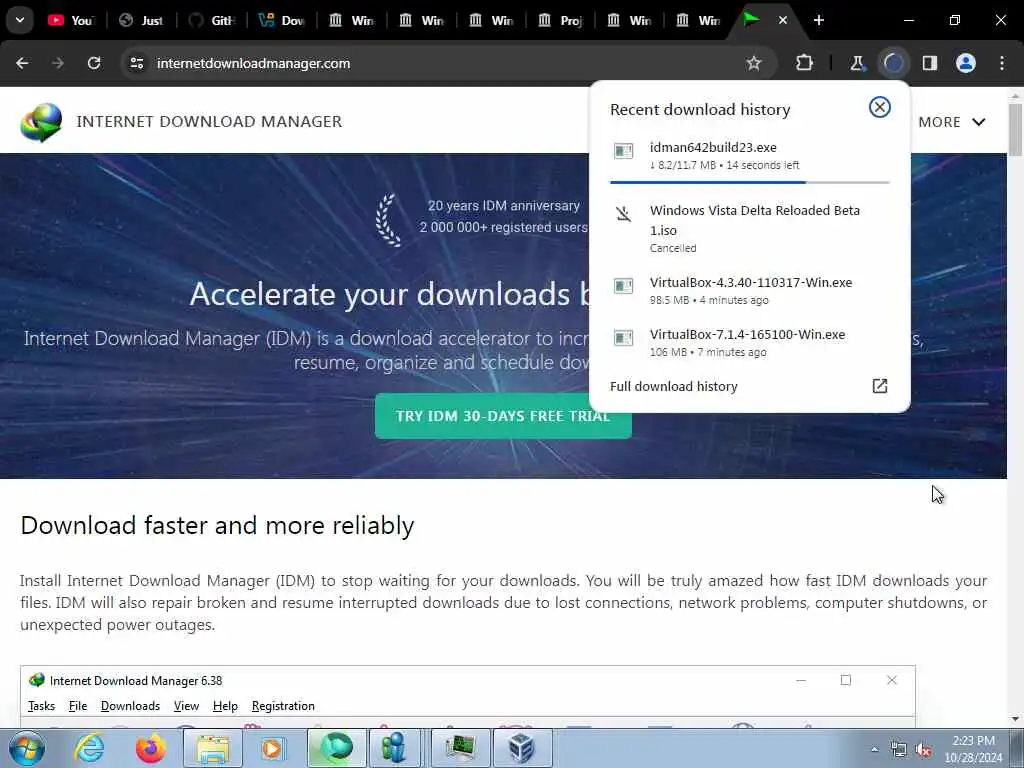Screen dimensions: 1024x768
Task: Click the VirtualBox-7.1.4 file icon
Action: click(624, 338)
